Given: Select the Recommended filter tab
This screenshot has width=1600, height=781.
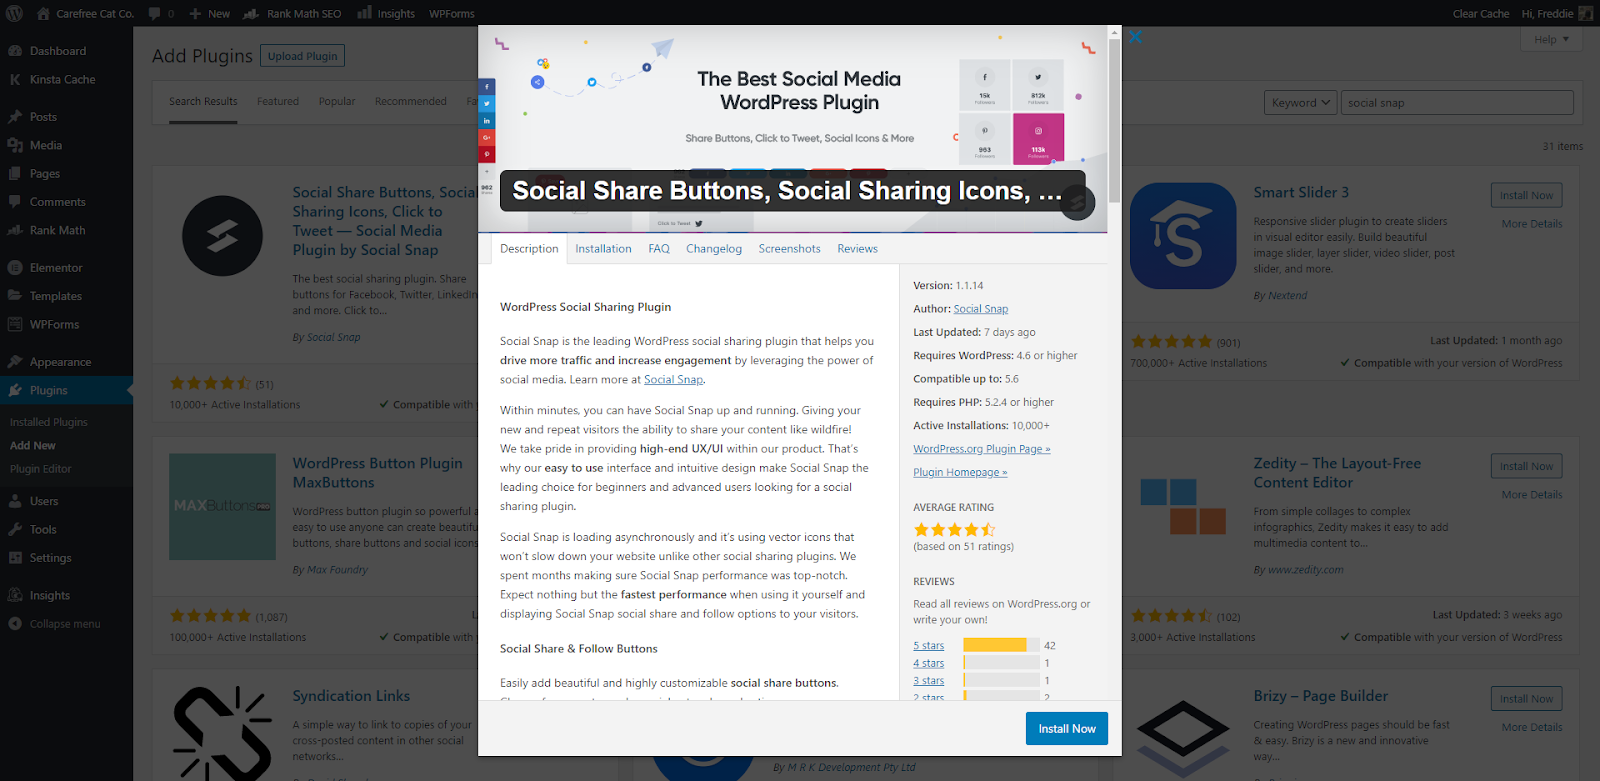Looking at the screenshot, I should pos(411,102).
